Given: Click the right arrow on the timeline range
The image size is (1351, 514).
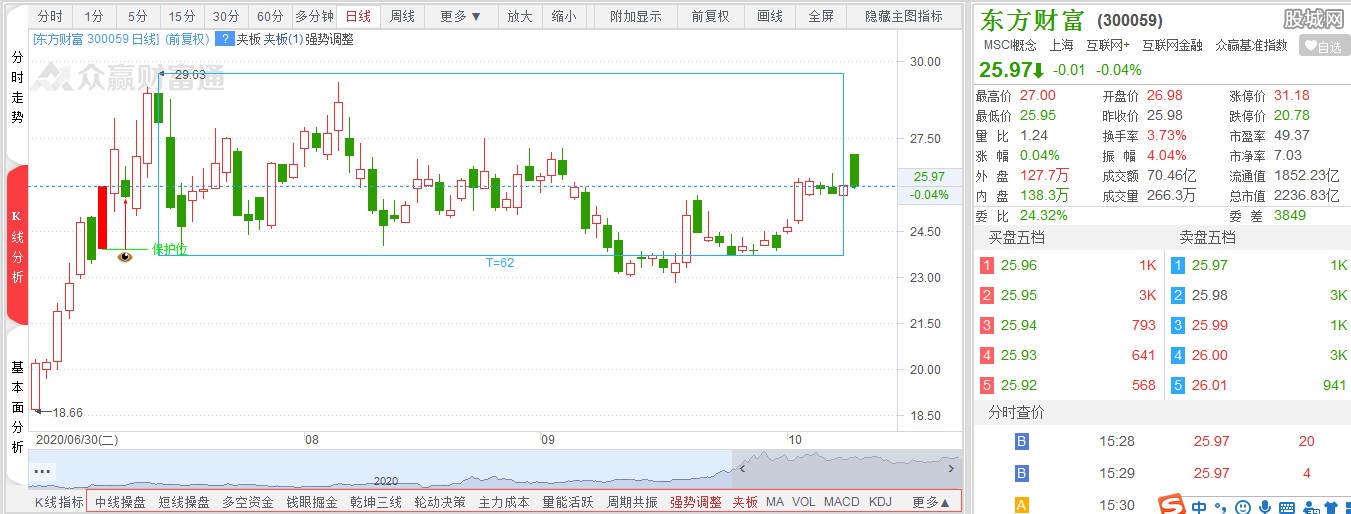Looking at the screenshot, I should coord(951,466).
